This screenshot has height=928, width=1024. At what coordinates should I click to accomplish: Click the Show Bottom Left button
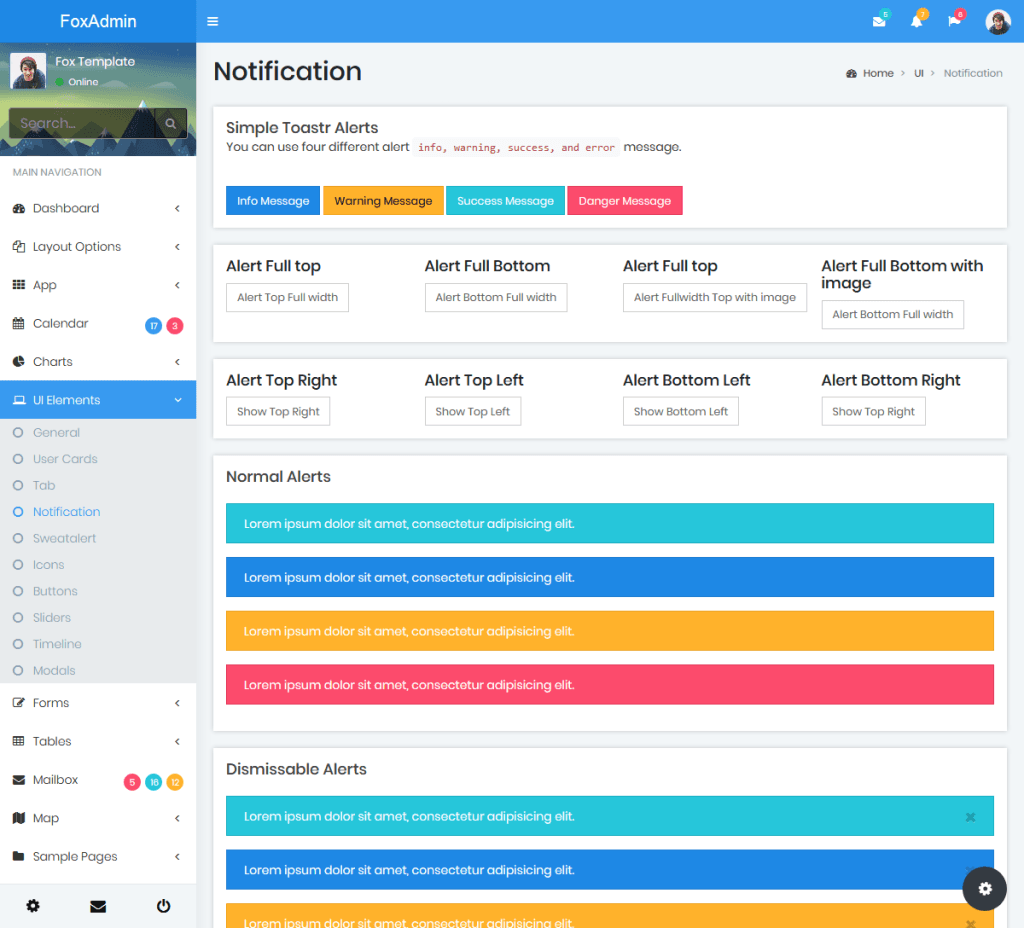[680, 410]
